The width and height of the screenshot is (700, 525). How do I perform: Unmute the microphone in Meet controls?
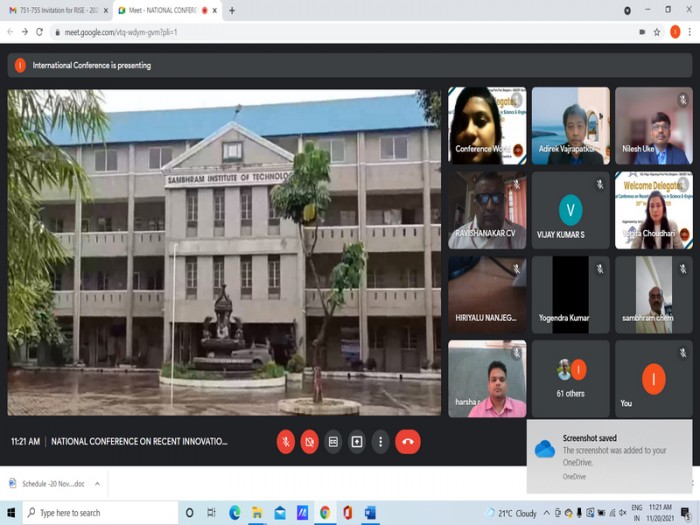(285, 441)
